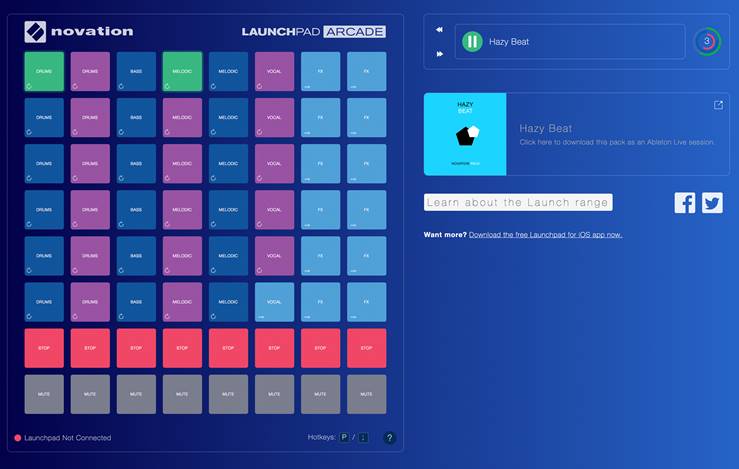Click the Launchpad Arcade title logo

click(x=313, y=32)
